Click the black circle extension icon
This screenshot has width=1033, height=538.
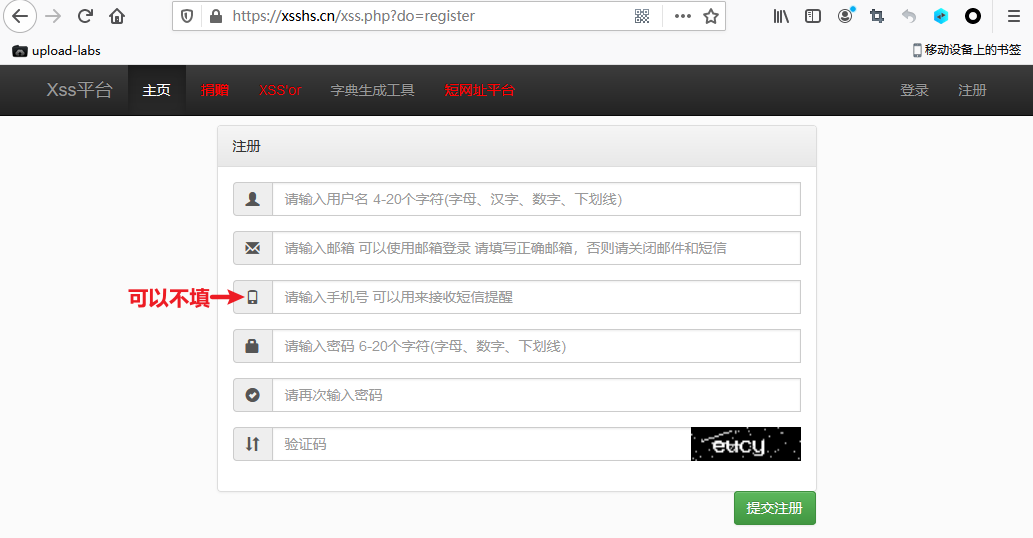tap(973, 16)
